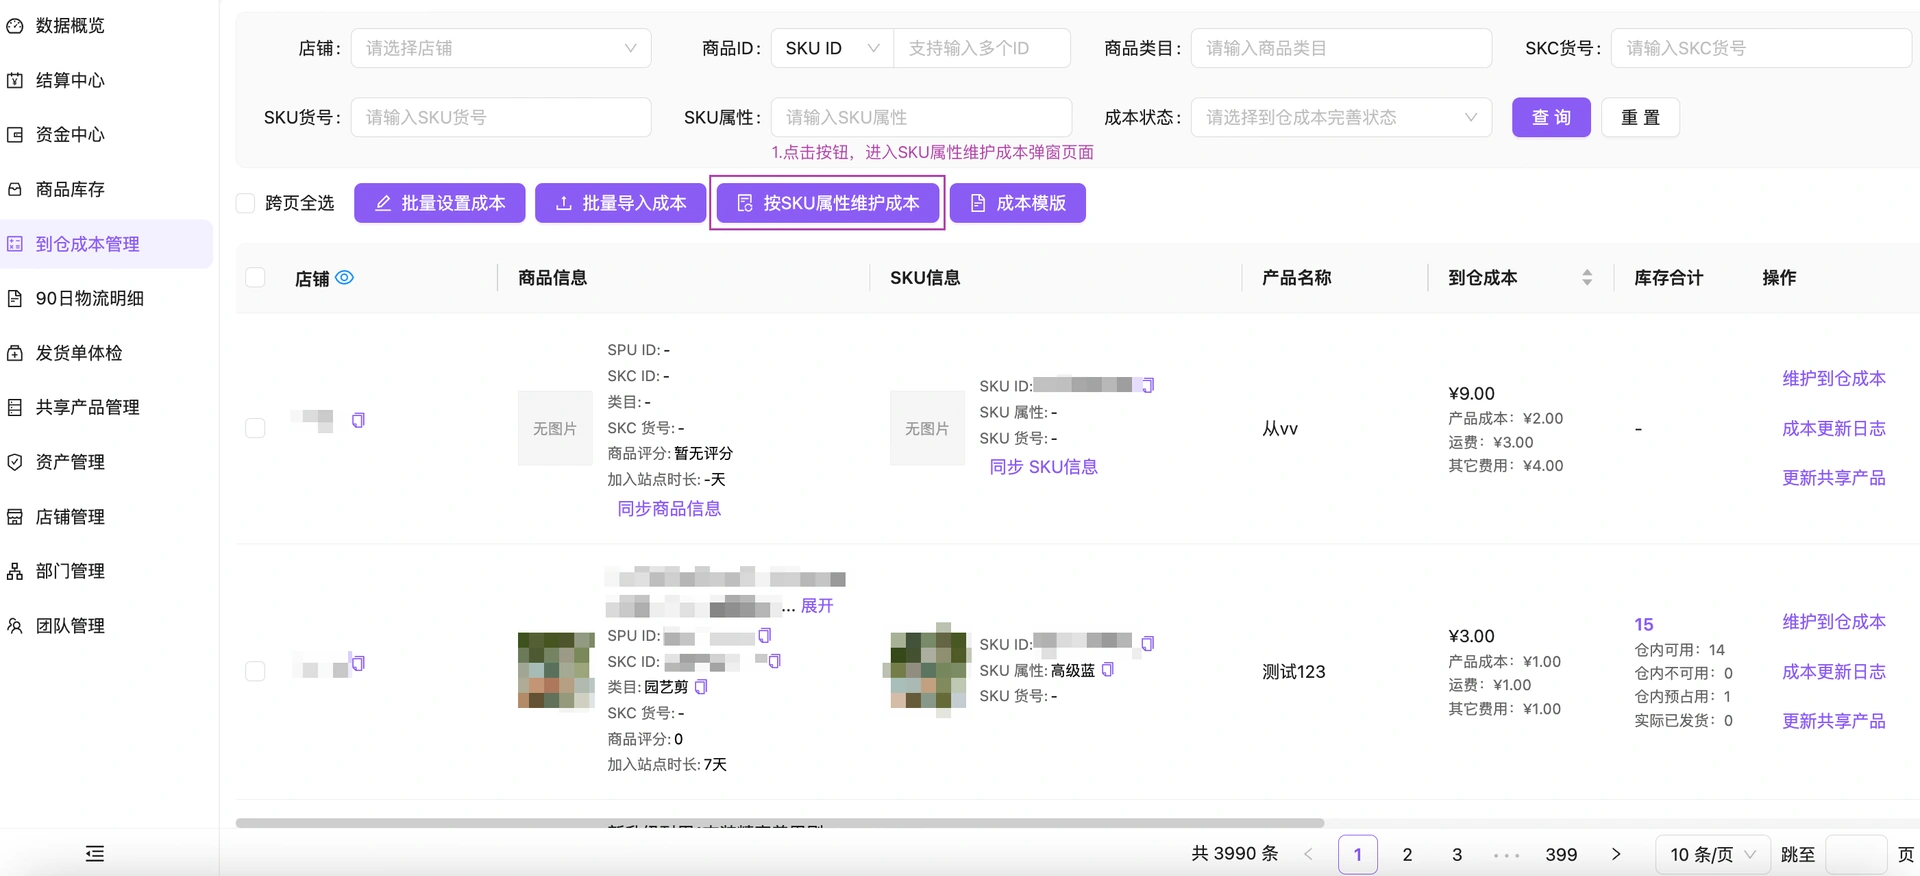Check the row checkbox for product 从vv
The height and width of the screenshot is (876, 1920).
click(x=255, y=428)
